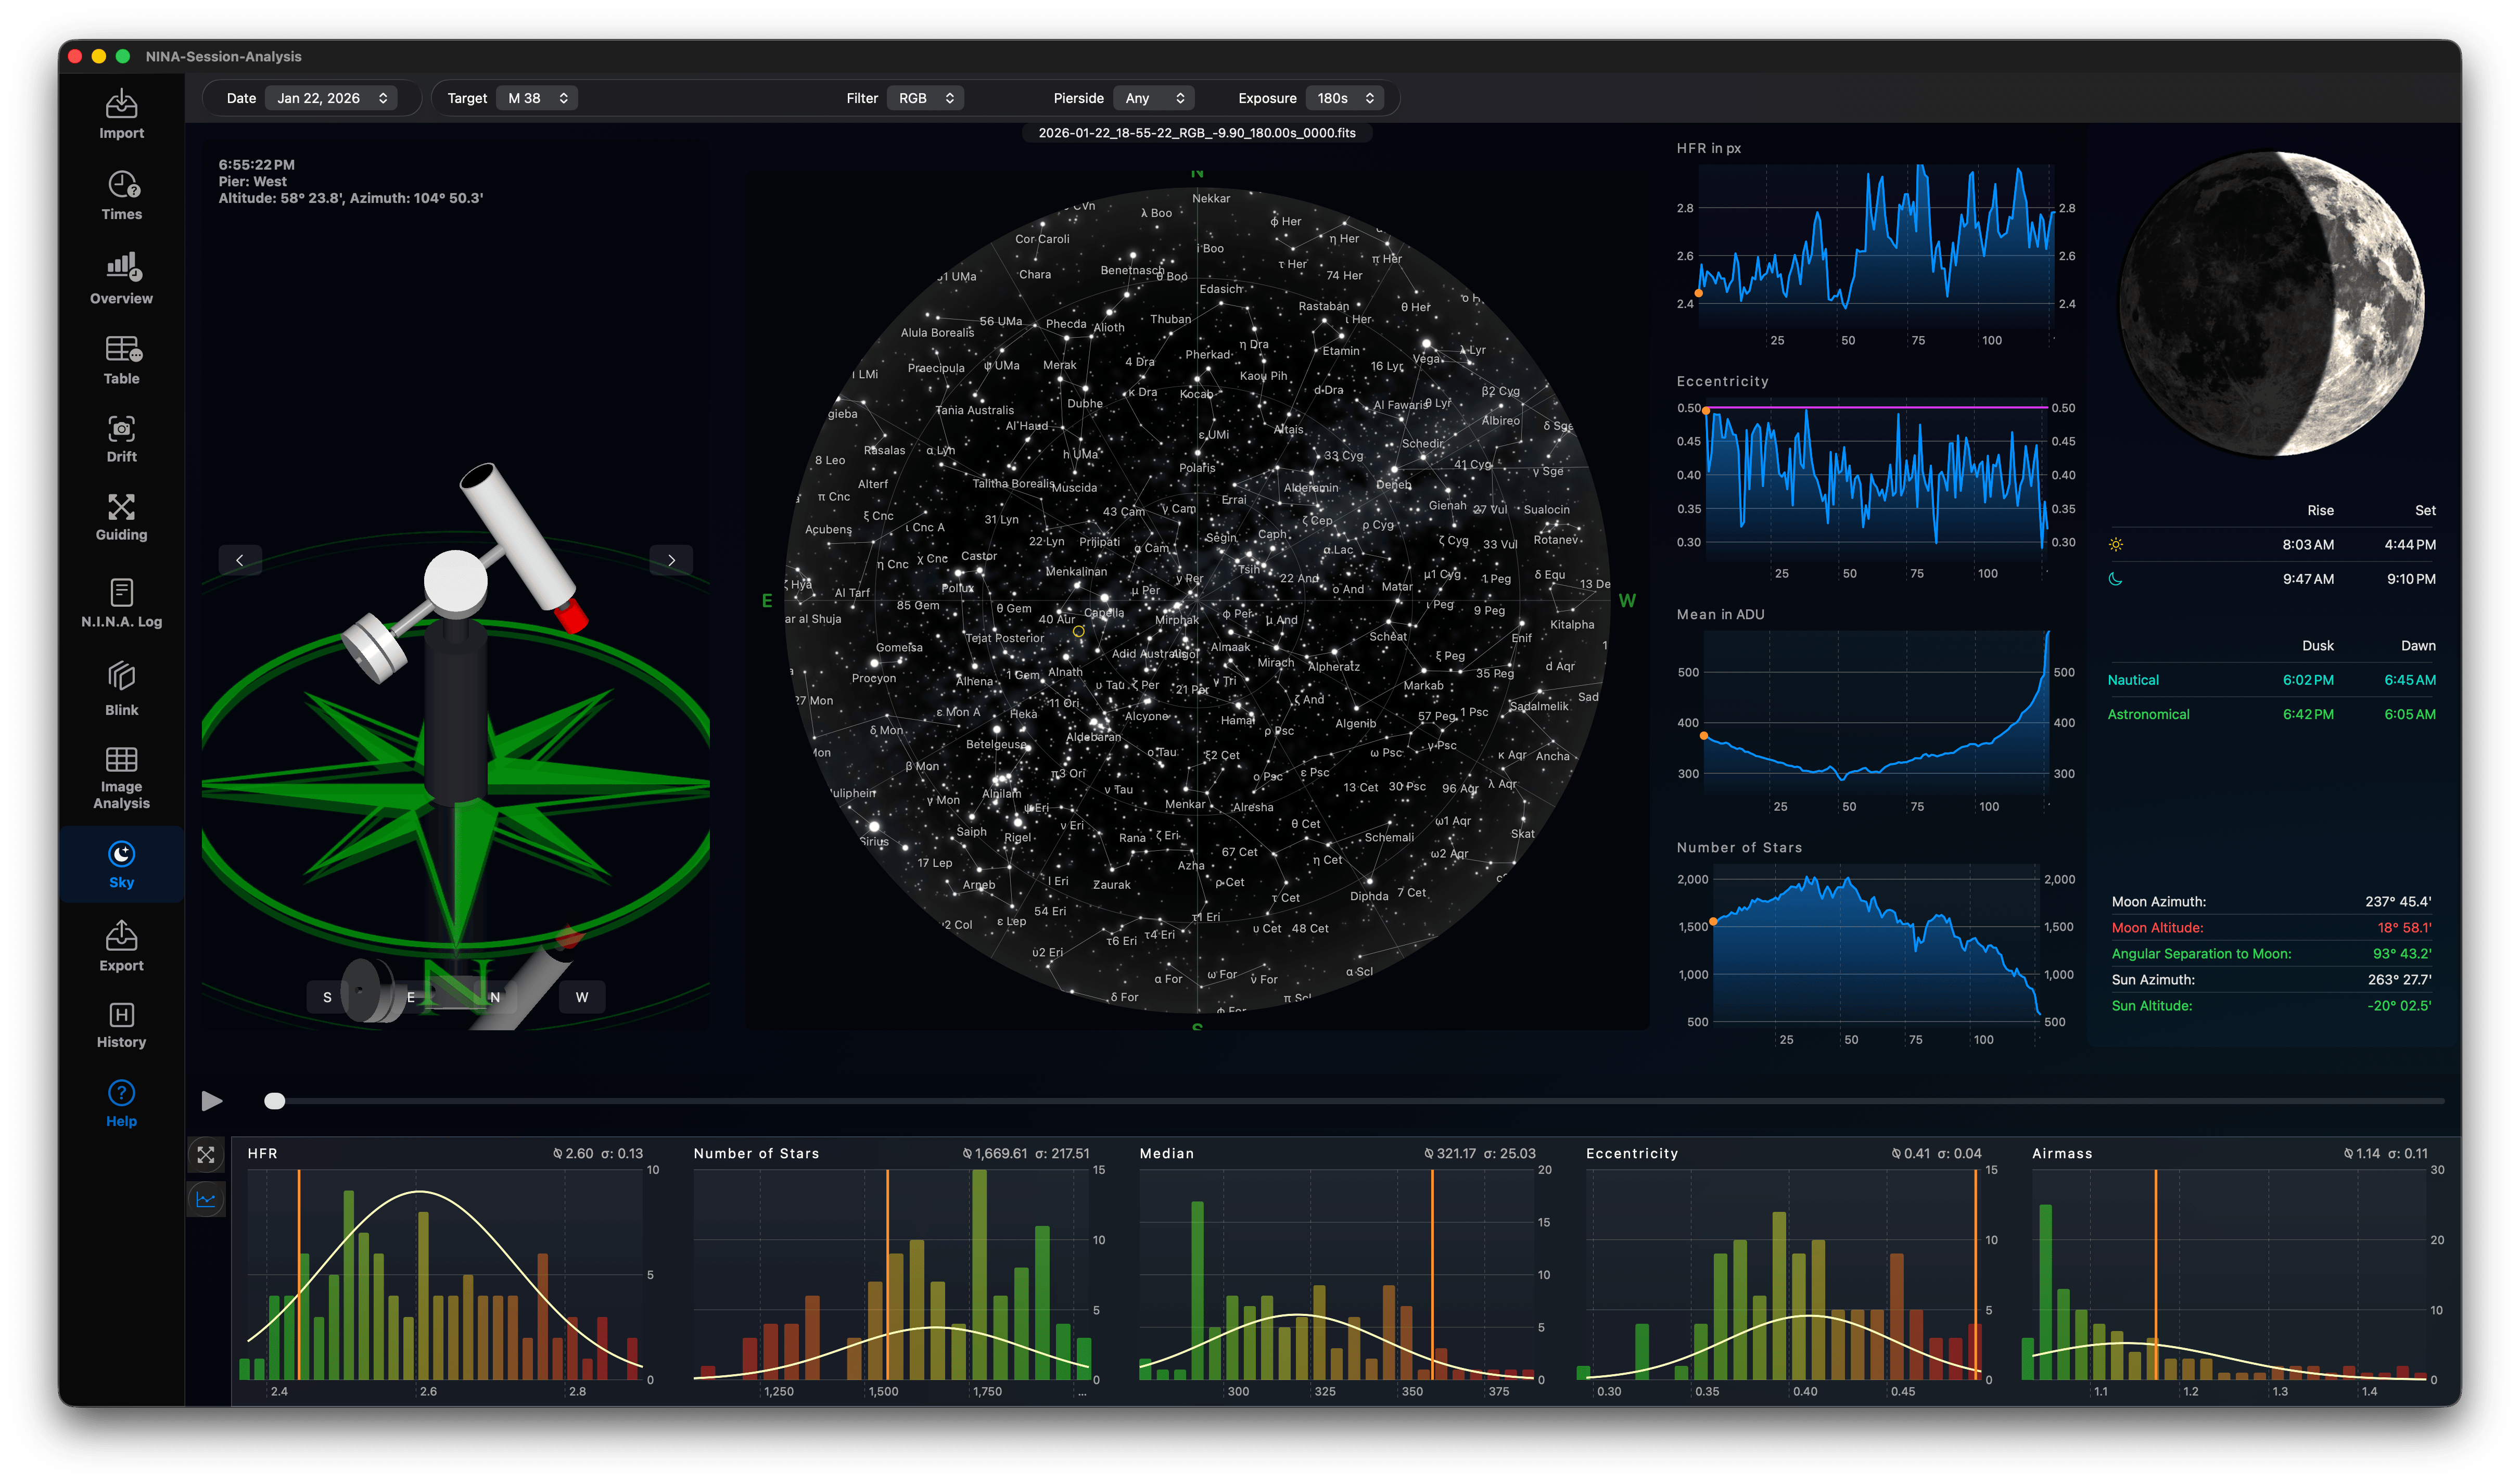Image resolution: width=2520 pixels, height=1484 pixels.
Task: Open the Exposure dropdown showing 180s
Action: tap(1345, 98)
